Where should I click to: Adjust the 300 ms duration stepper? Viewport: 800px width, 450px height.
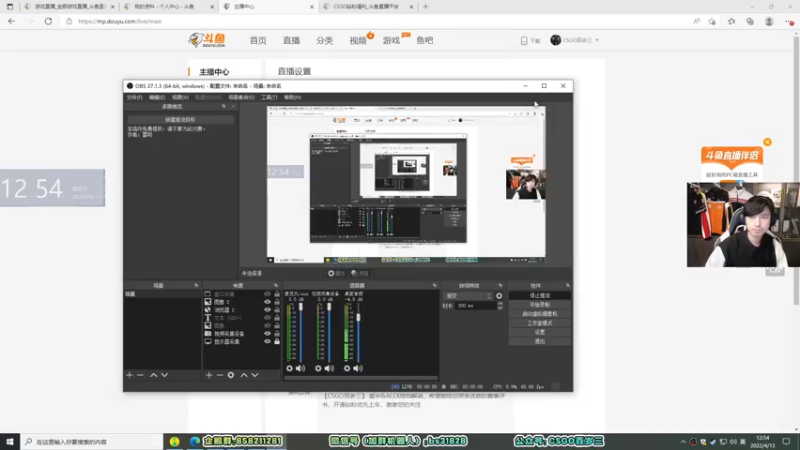coord(500,306)
